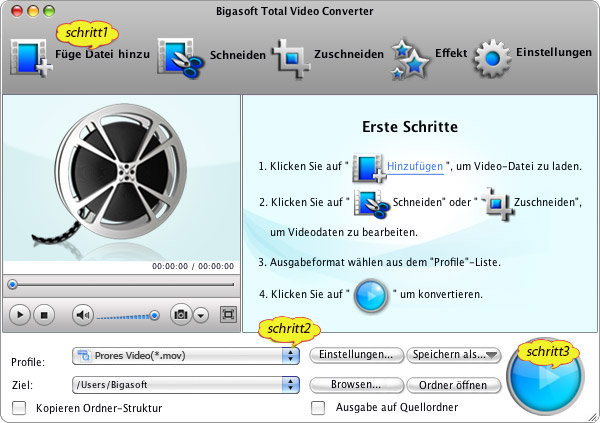600x423 pixels.
Task: Click the Einstellungen toolbar label
Action: [x=554, y=52]
